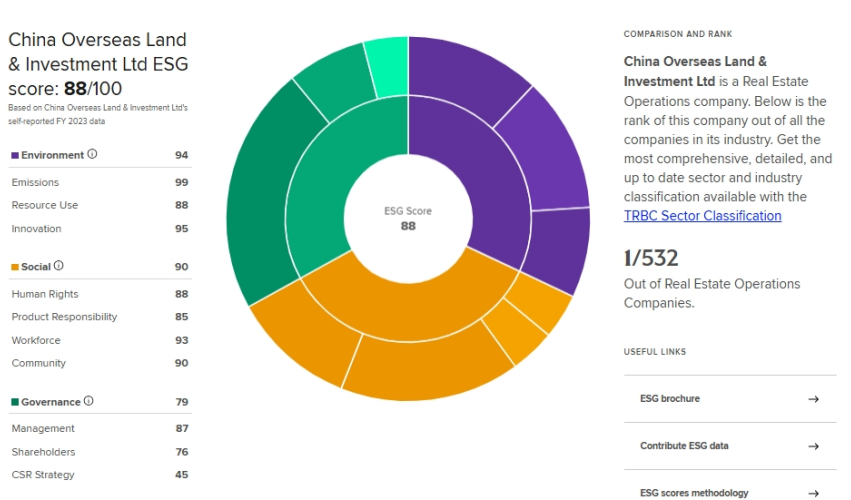Viewport: 851px width, 500px height.
Task: Click the 1/532 industry rank text
Action: pos(651,258)
